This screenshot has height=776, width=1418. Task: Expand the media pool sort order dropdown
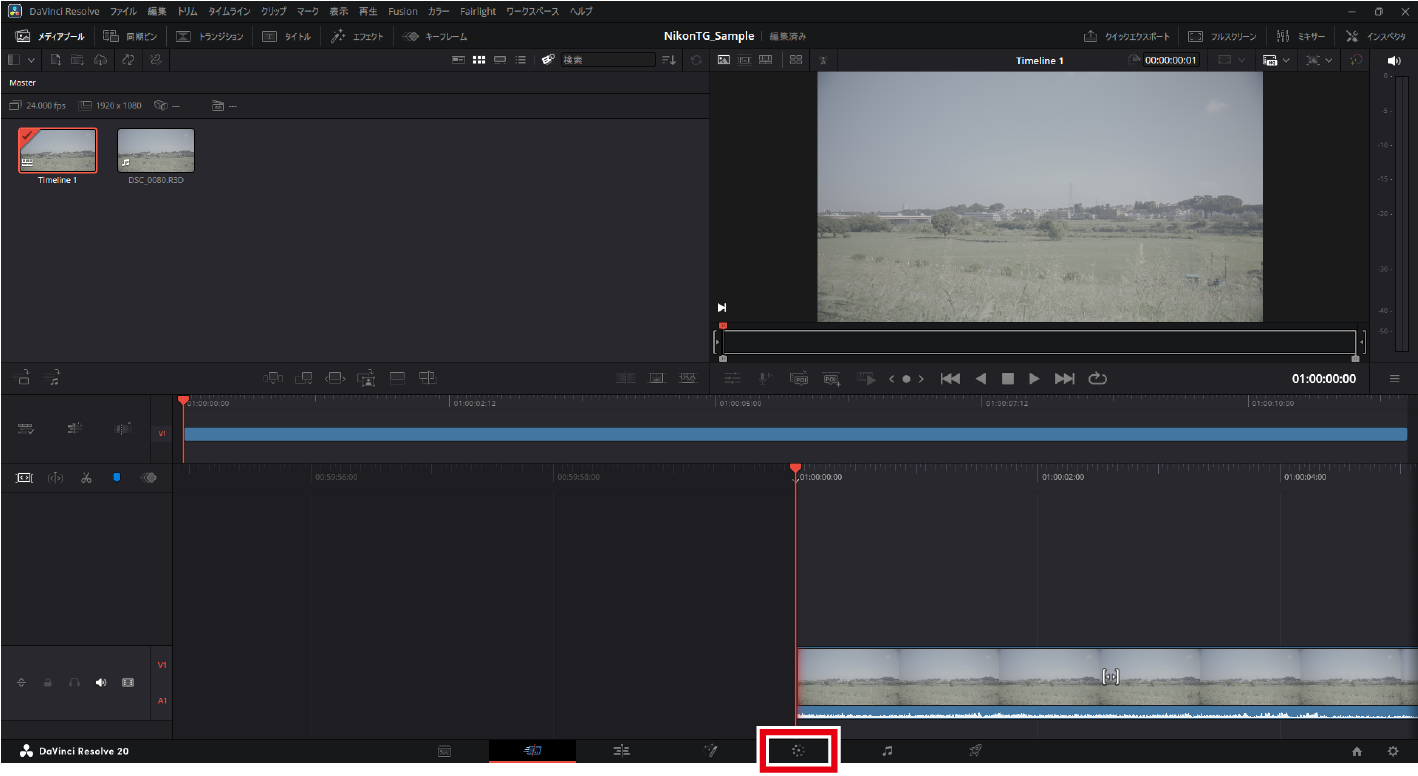point(669,60)
